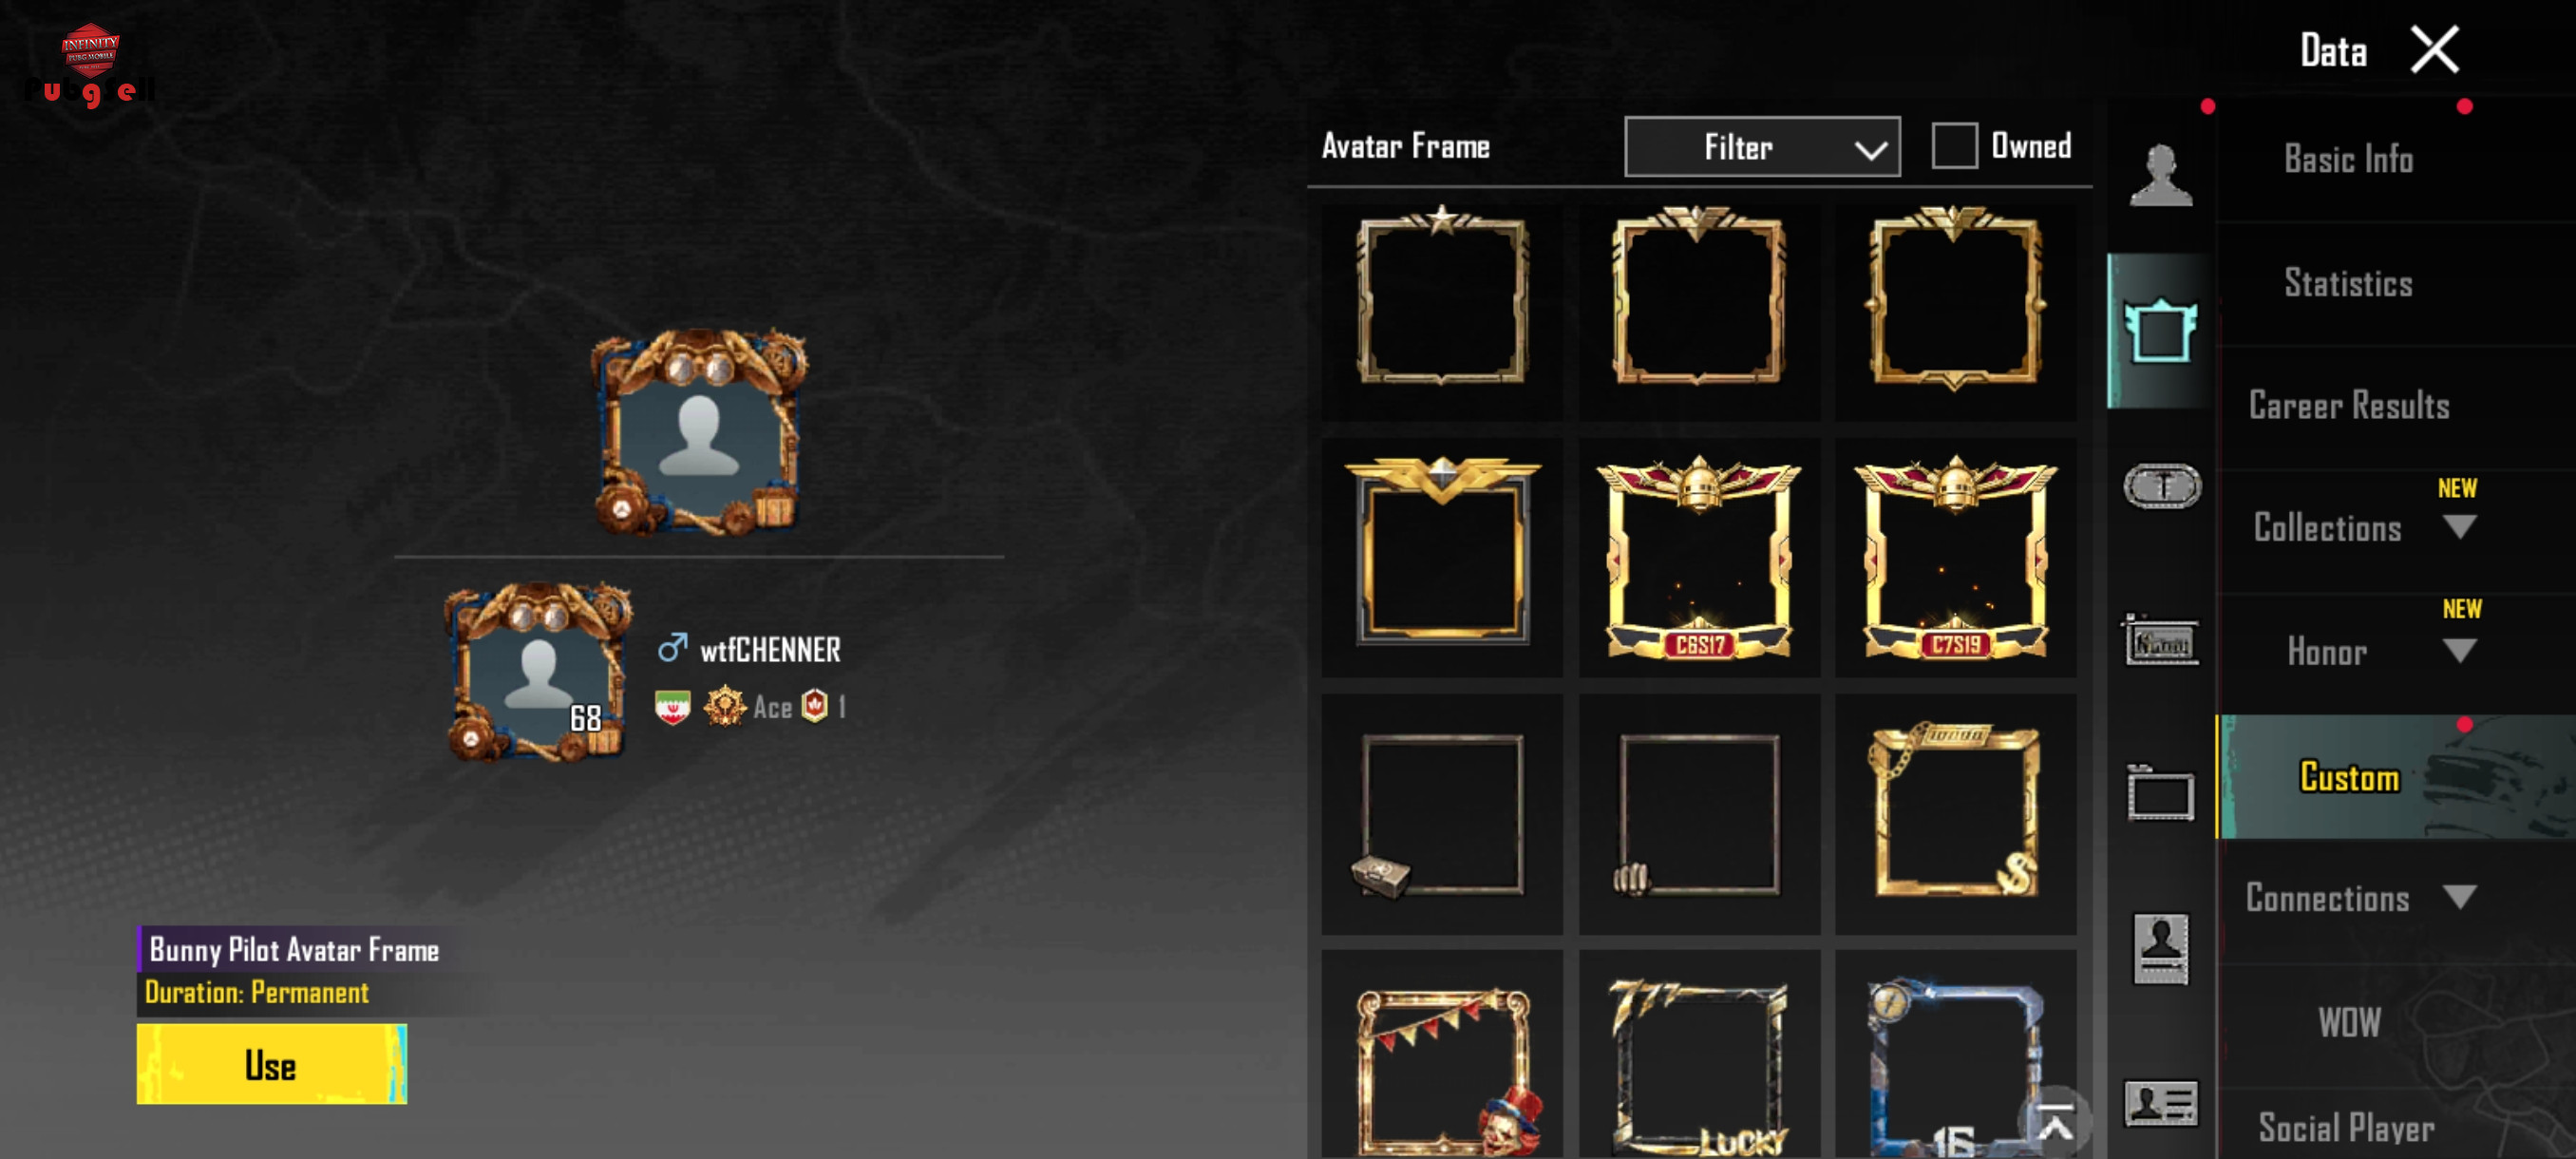Expand the Connections section arrow
The height and width of the screenshot is (1159, 2576).
(2459, 897)
